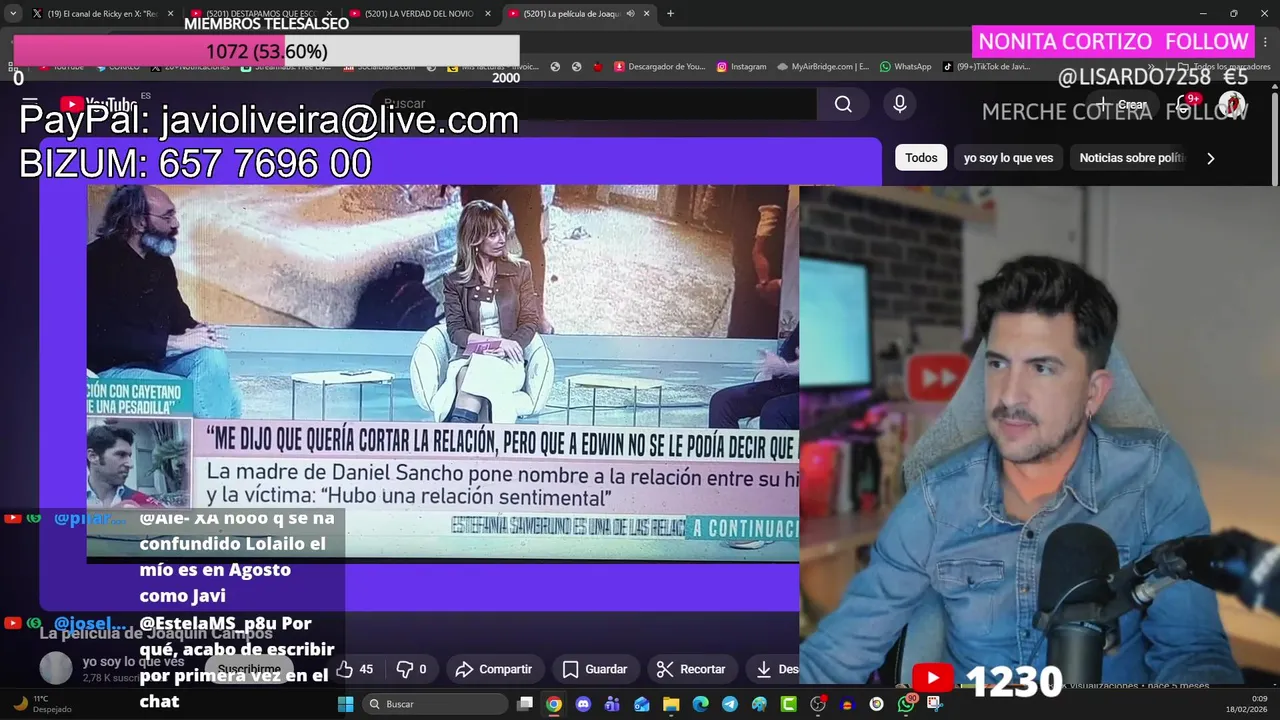Select the 'Todos' filter chip
The width and height of the screenshot is (1280, 720).
click(x=921, y=158)
